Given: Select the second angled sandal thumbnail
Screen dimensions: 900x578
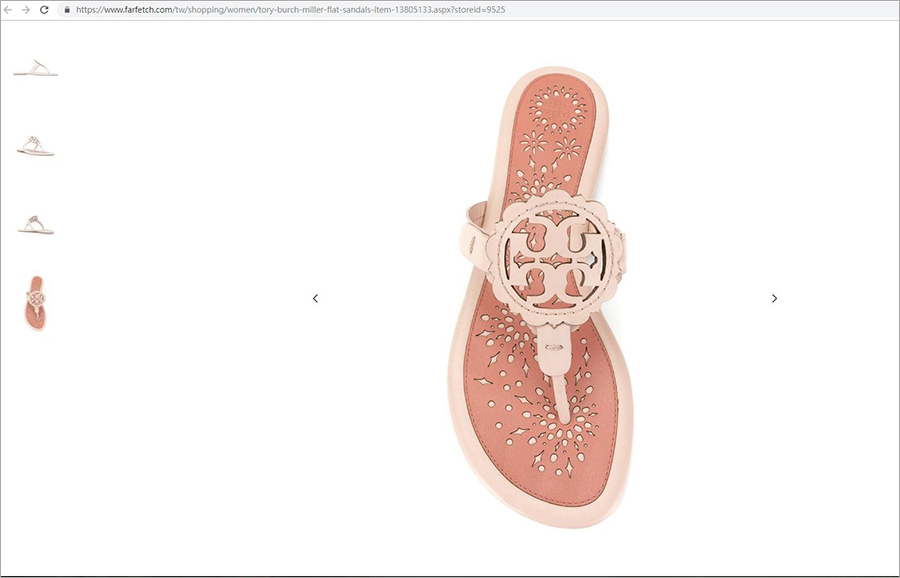Looking at the screenshot, I should tap(36, 146).
